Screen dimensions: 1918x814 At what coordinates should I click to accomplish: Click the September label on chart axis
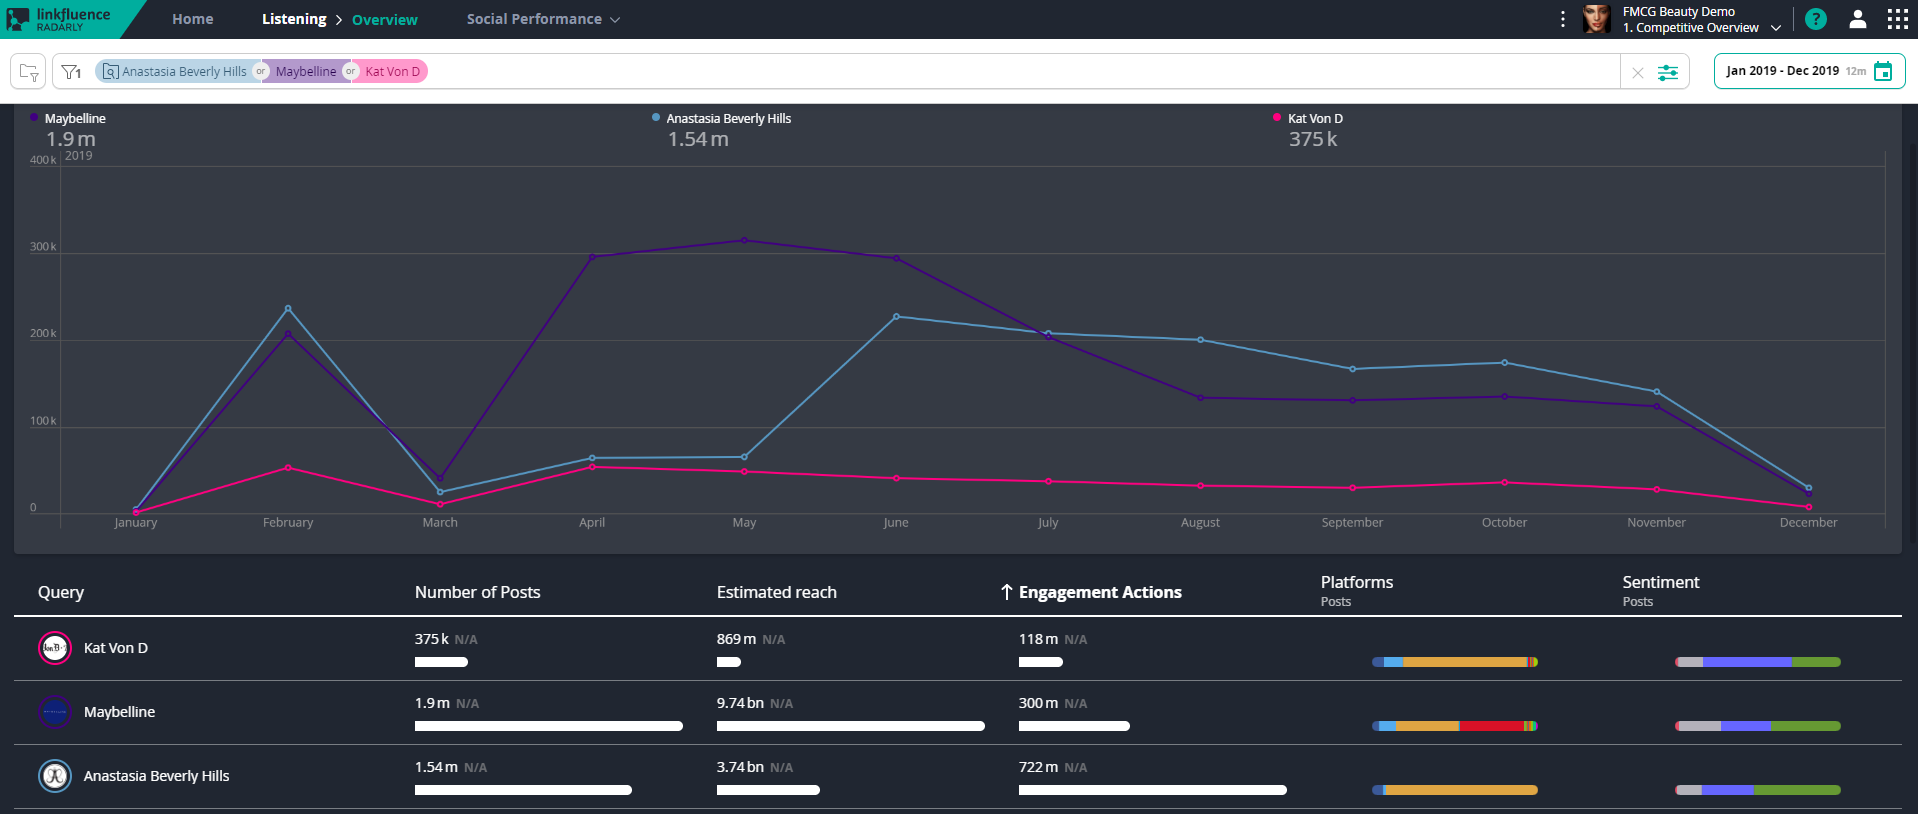(1352, 523)
